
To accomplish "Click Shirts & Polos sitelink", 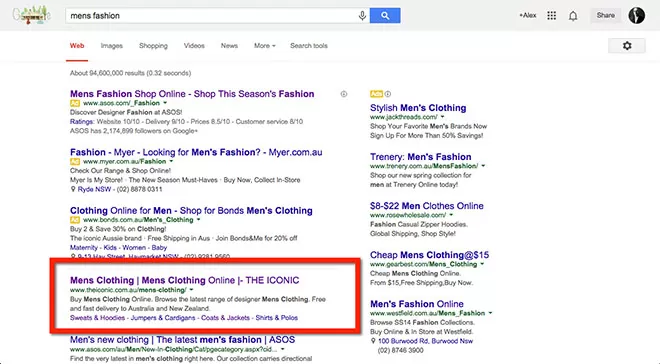I will [277, 318].
